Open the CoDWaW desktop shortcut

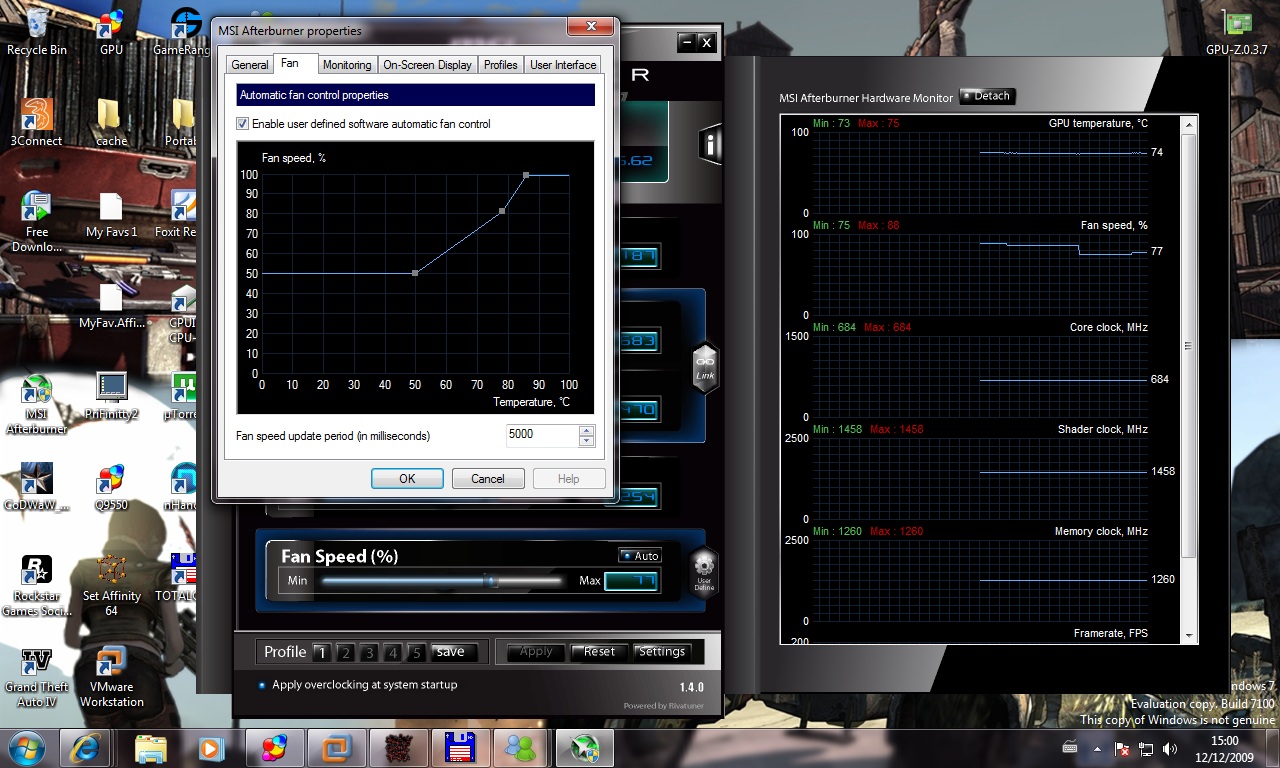click(36, 488)
